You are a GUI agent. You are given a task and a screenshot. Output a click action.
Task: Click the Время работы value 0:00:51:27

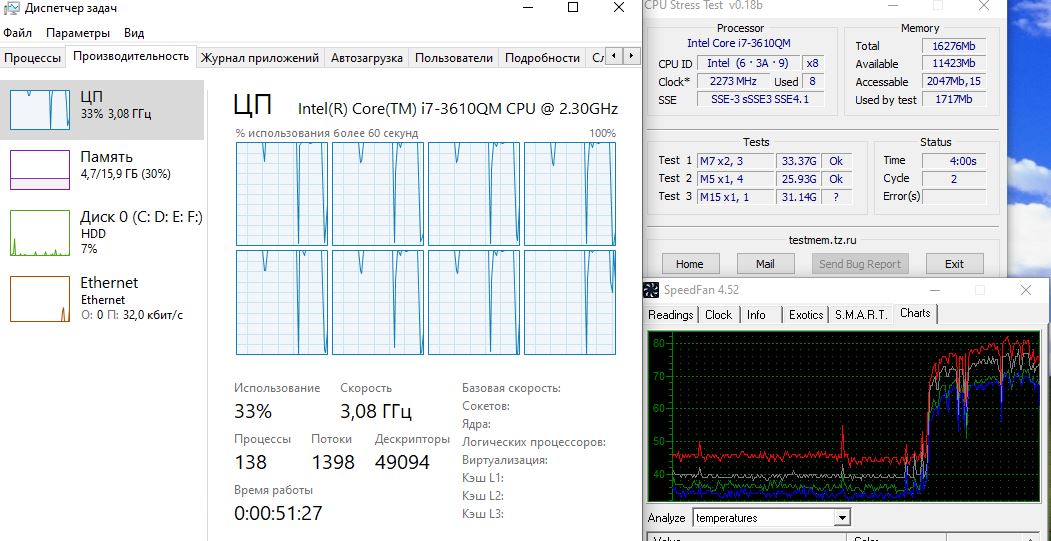278,514
